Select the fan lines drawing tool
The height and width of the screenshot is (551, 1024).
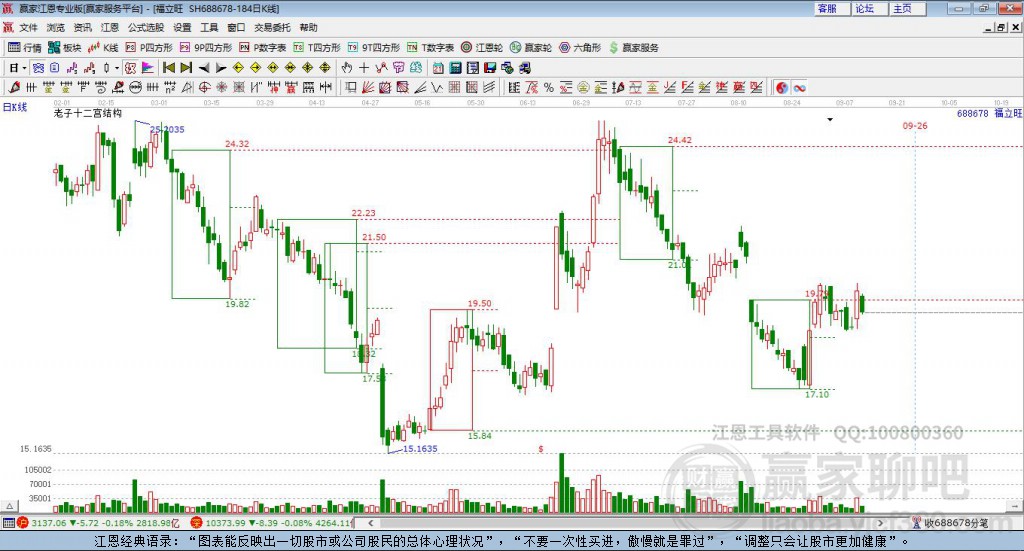(367, 87)
